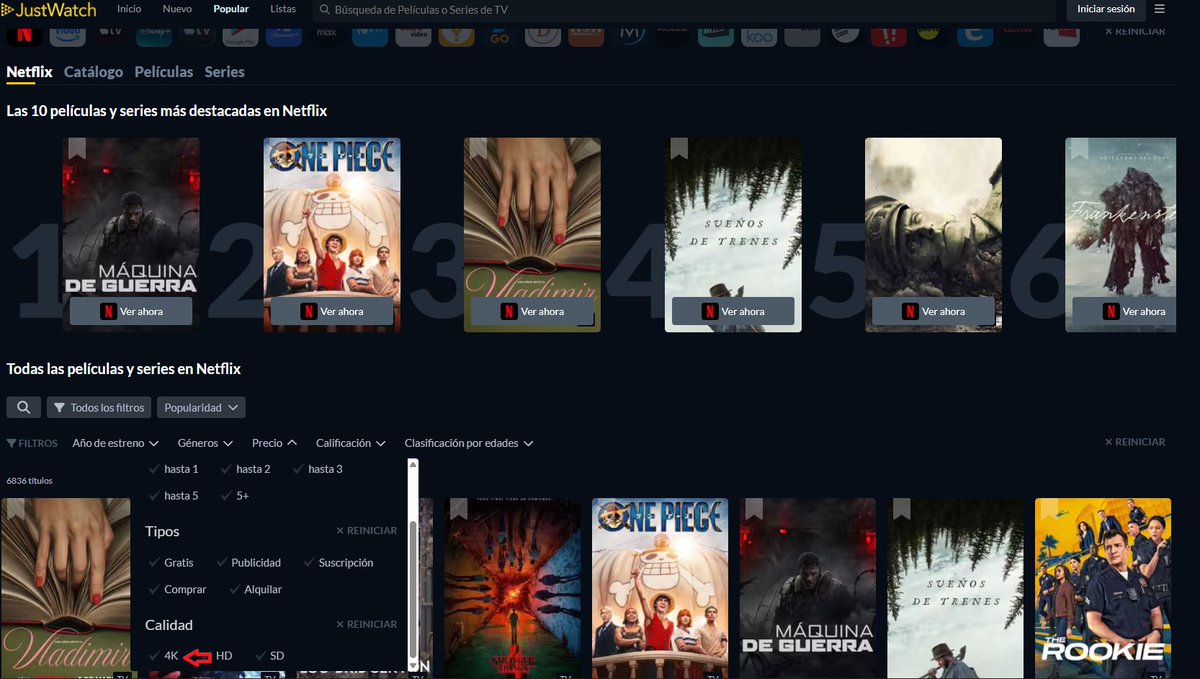Click the Iniciar sesión button
Viewport: 1200px width, 679px height.
[x=1106, y=9]
